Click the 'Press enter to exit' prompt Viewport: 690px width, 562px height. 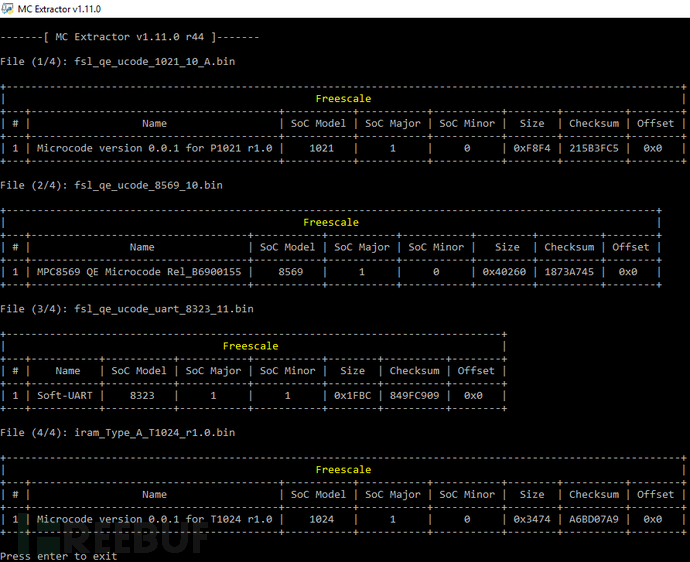coord(59,556)
